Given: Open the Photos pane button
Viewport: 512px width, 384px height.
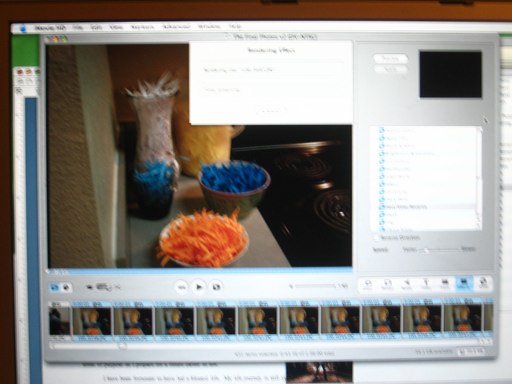Looking at the screenshot, I should click(387, 285).
